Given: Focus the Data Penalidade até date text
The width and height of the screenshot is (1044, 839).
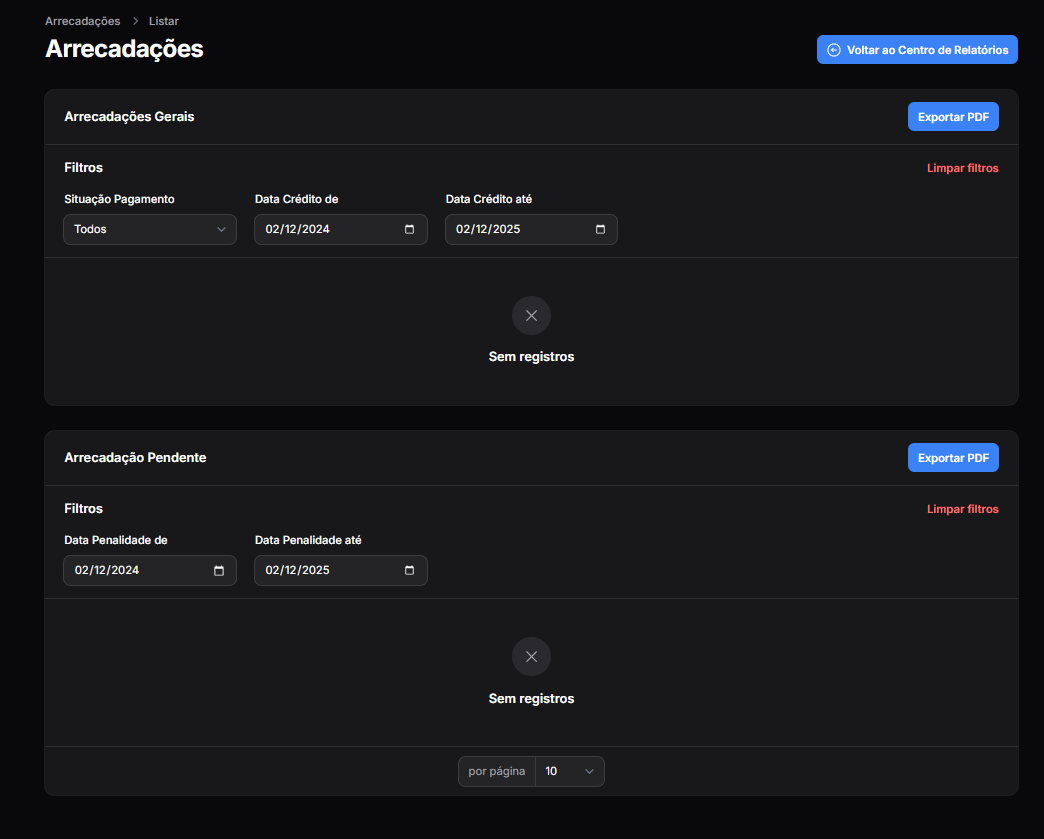Looking at the screenshot, I should pyautogui.click(x=298, y=570).
